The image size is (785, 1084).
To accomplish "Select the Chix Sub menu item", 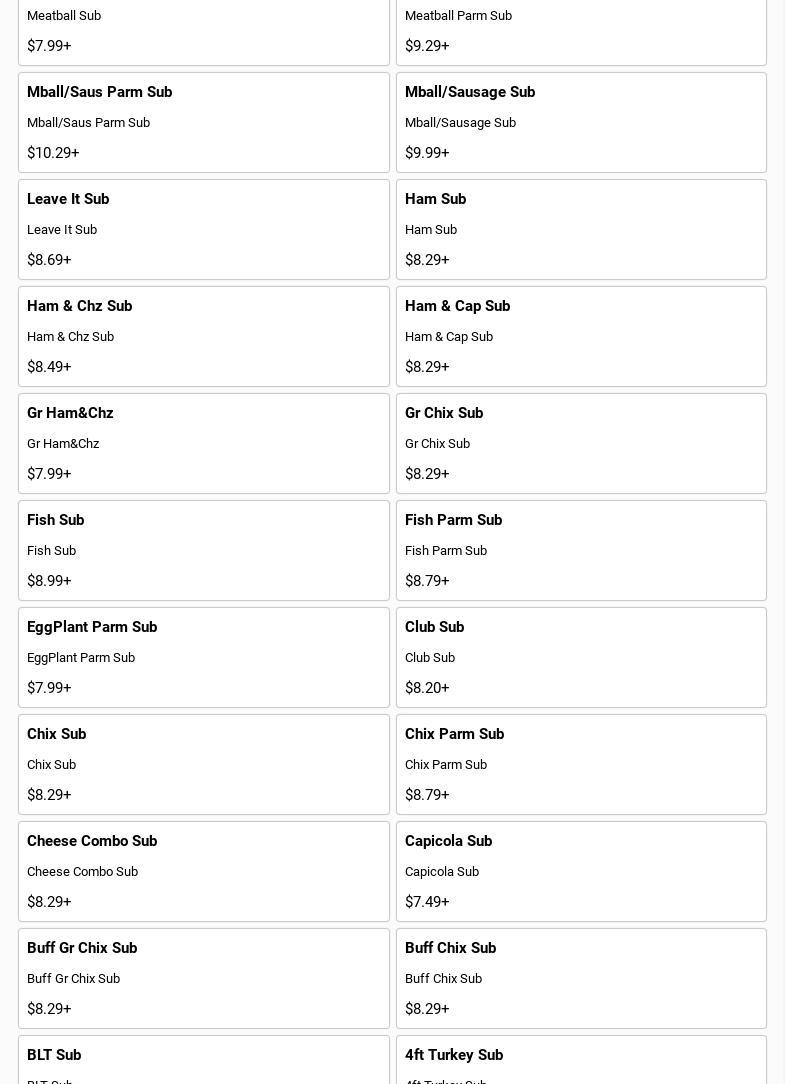I will point(203,764).
